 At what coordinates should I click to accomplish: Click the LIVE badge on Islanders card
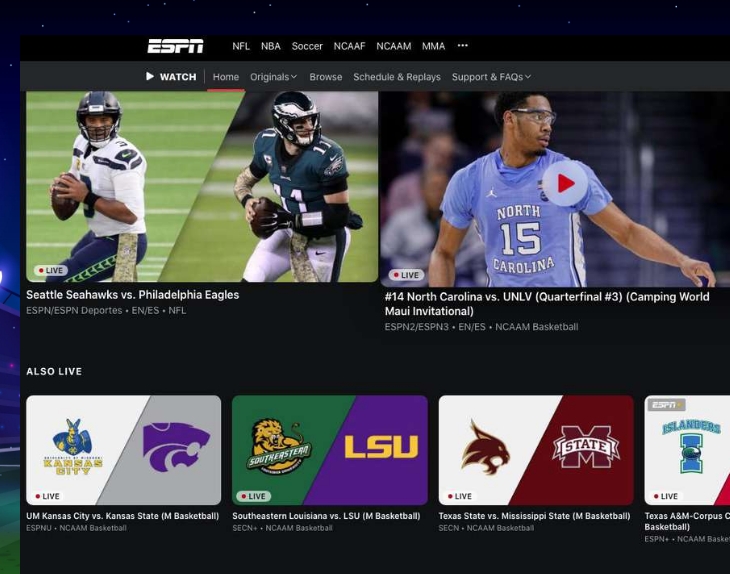[666, 496]
